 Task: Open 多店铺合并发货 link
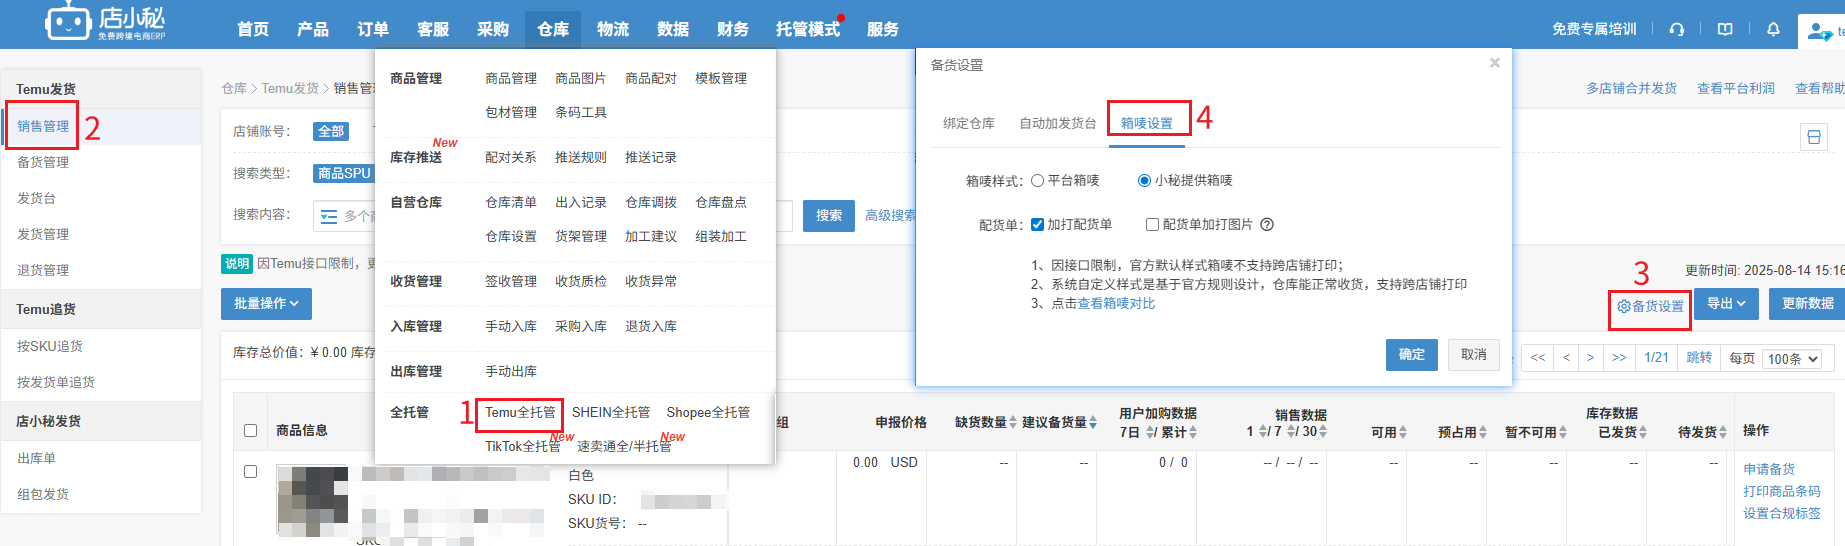coord(1631,89)
